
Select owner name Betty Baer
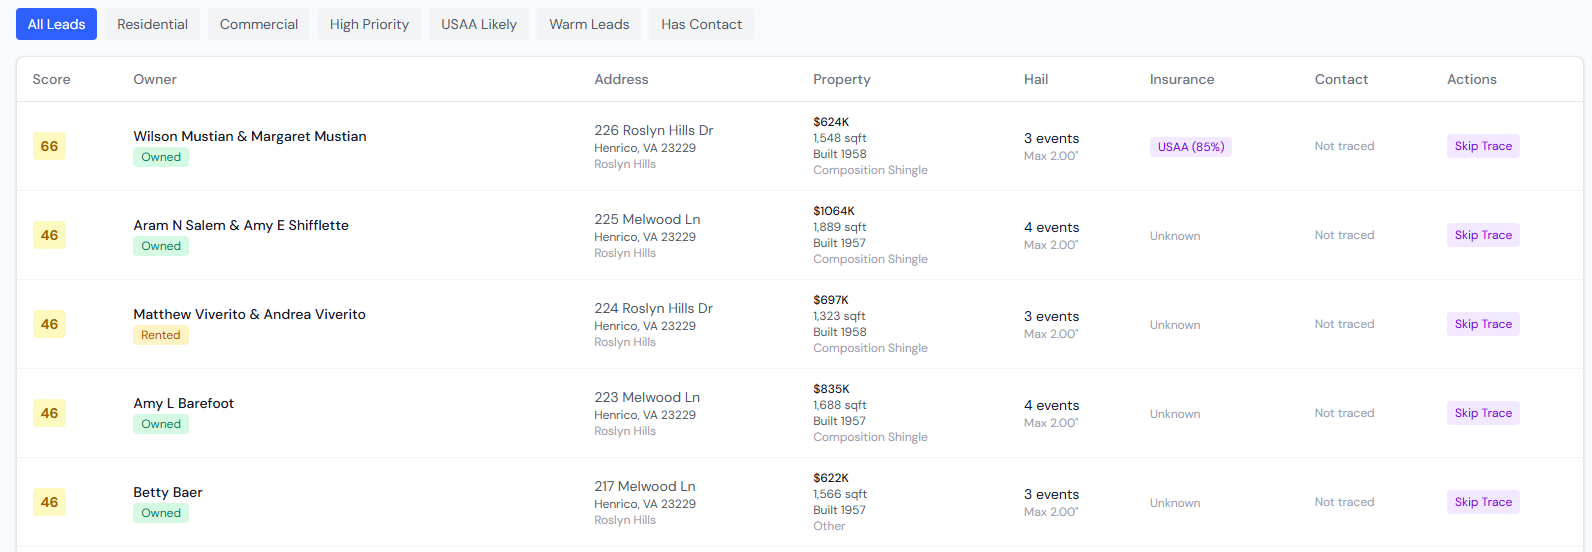168,492
